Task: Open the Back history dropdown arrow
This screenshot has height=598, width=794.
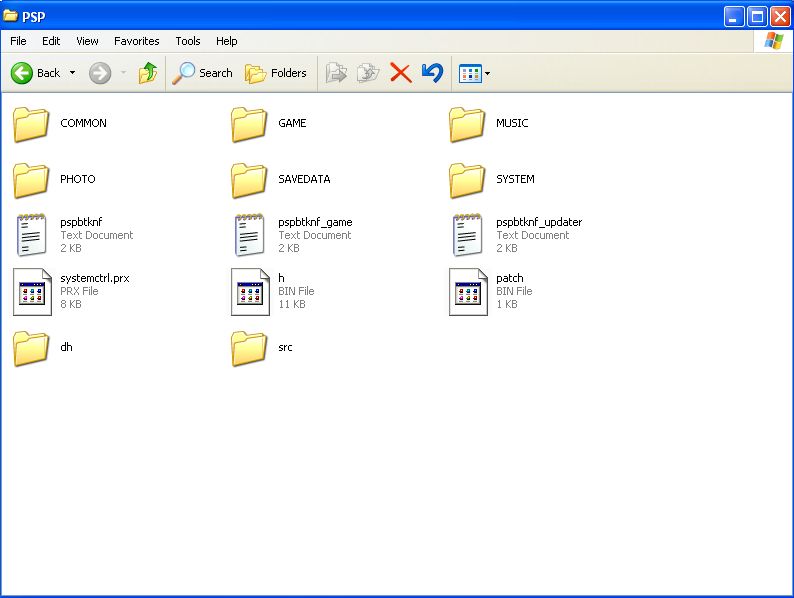Action: (72, 73)
